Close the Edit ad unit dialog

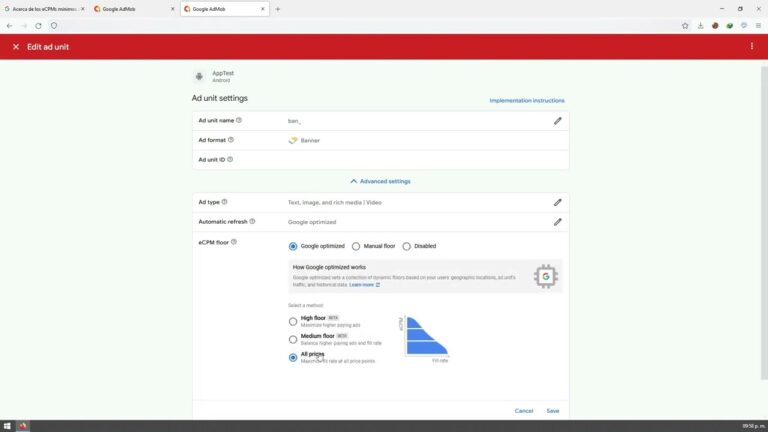16,47
